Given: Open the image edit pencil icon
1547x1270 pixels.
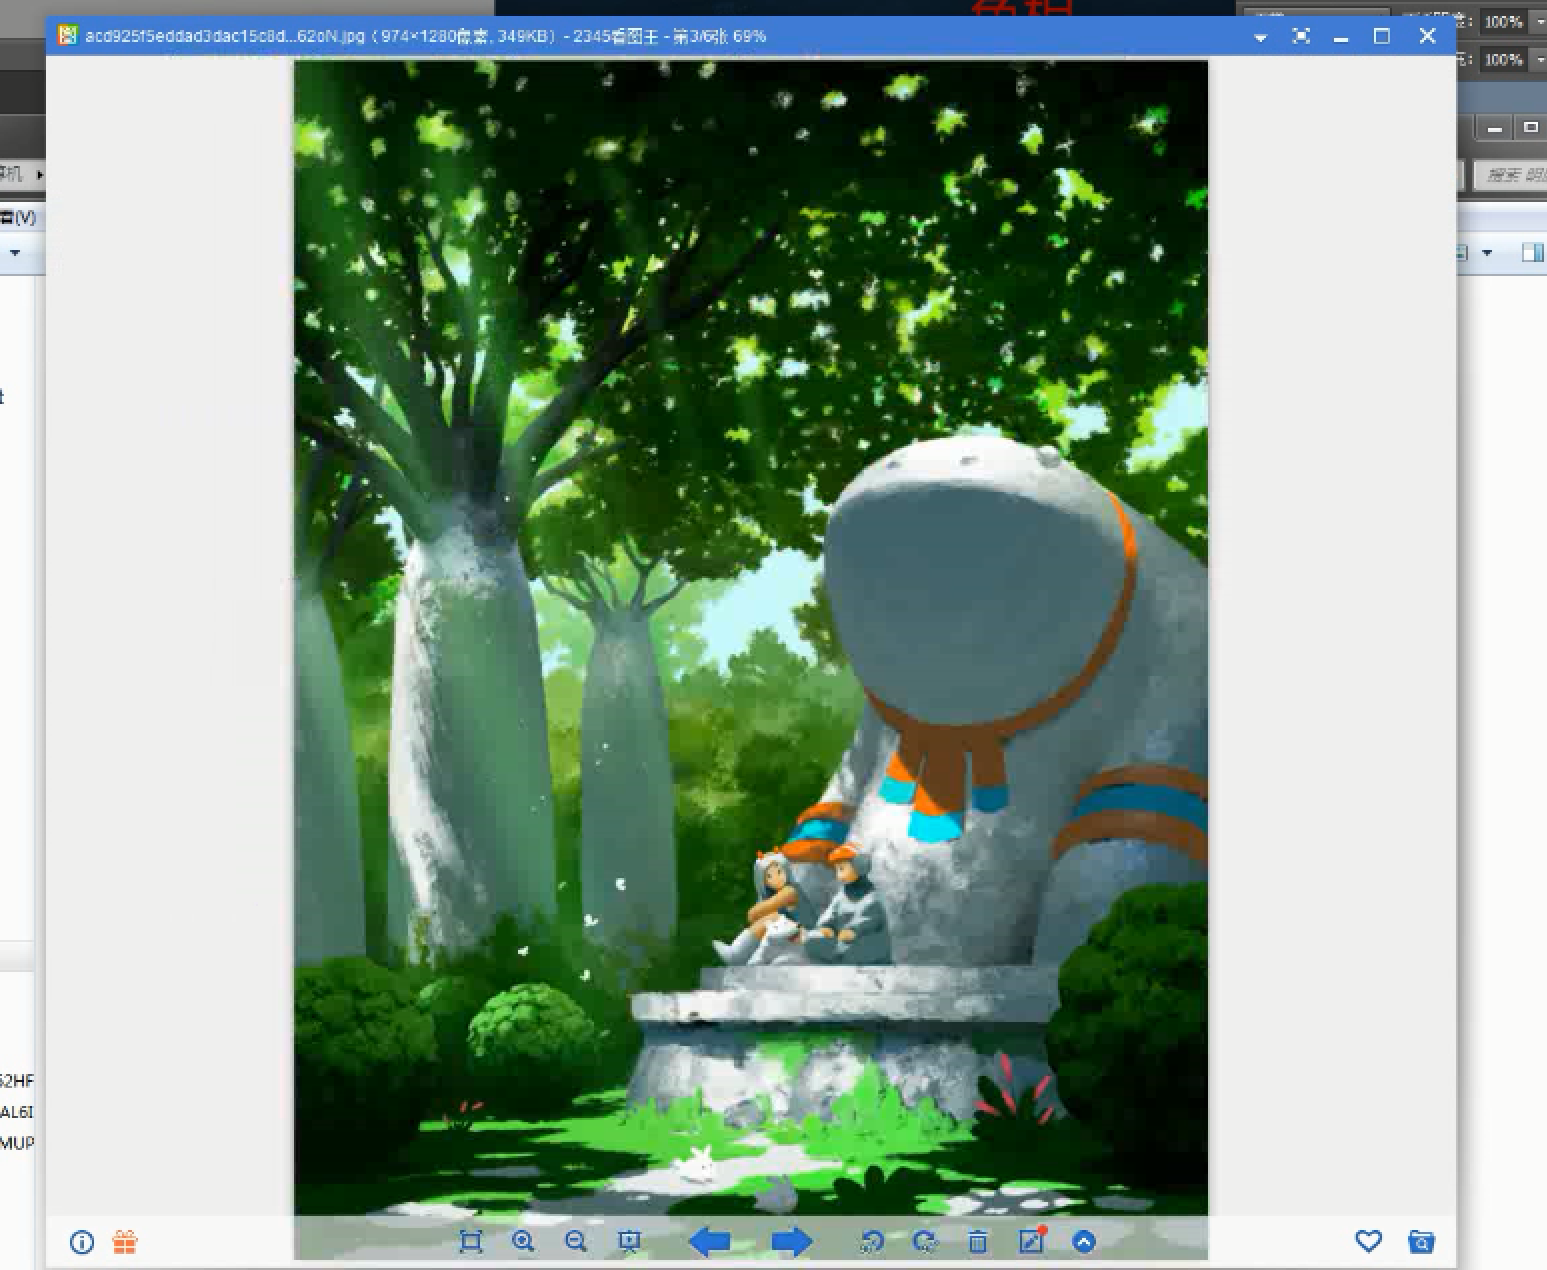Looking at the screenshot, I should click(x=1031, y=1241).
